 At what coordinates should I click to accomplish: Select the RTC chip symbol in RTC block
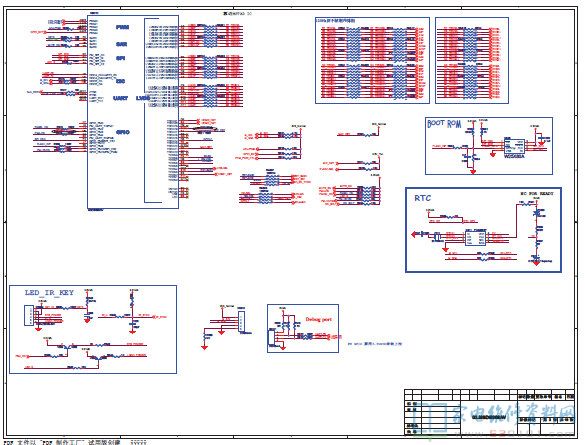(x=475, y=238)
